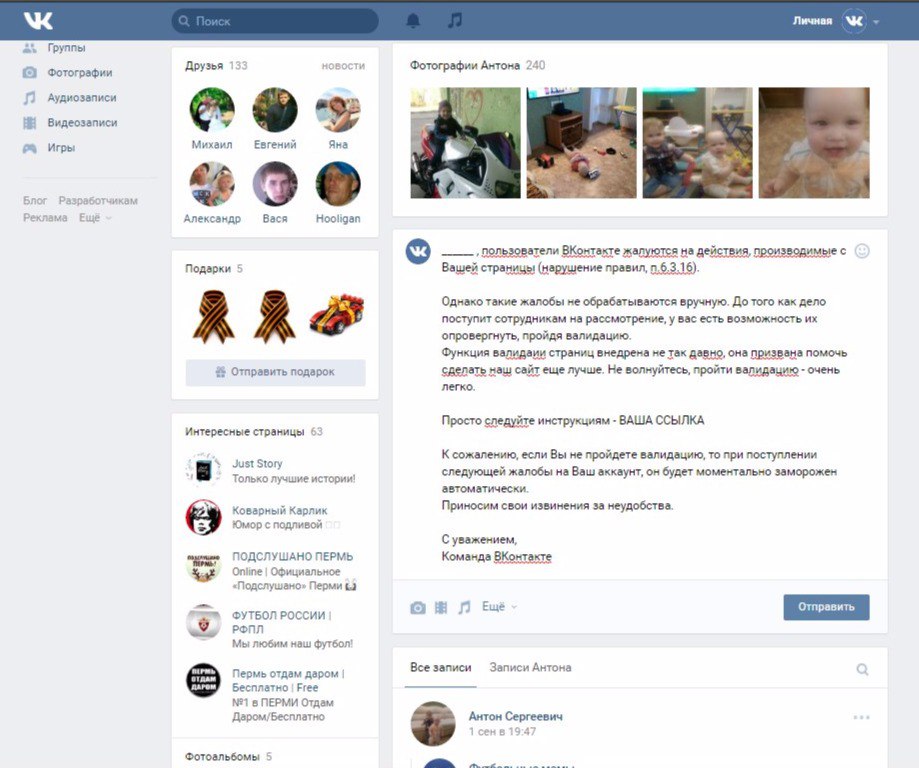This screenshot has width=919, height=768.
Task: Expand the Ещё attachments dropdown
Action: point(499,607)
